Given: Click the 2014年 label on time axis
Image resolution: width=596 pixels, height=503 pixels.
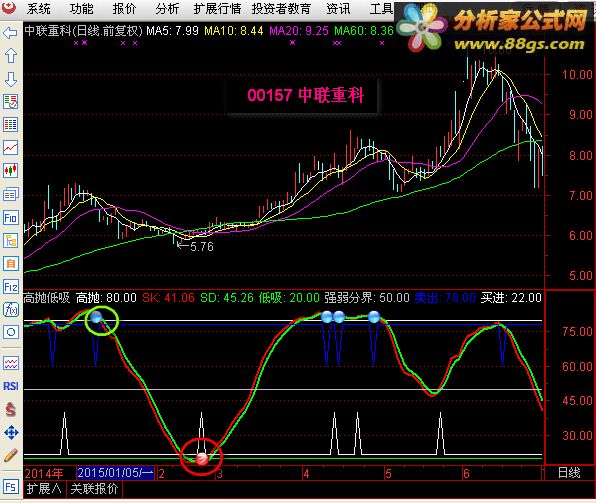Looking at the screenshot, I should [44, 473].
